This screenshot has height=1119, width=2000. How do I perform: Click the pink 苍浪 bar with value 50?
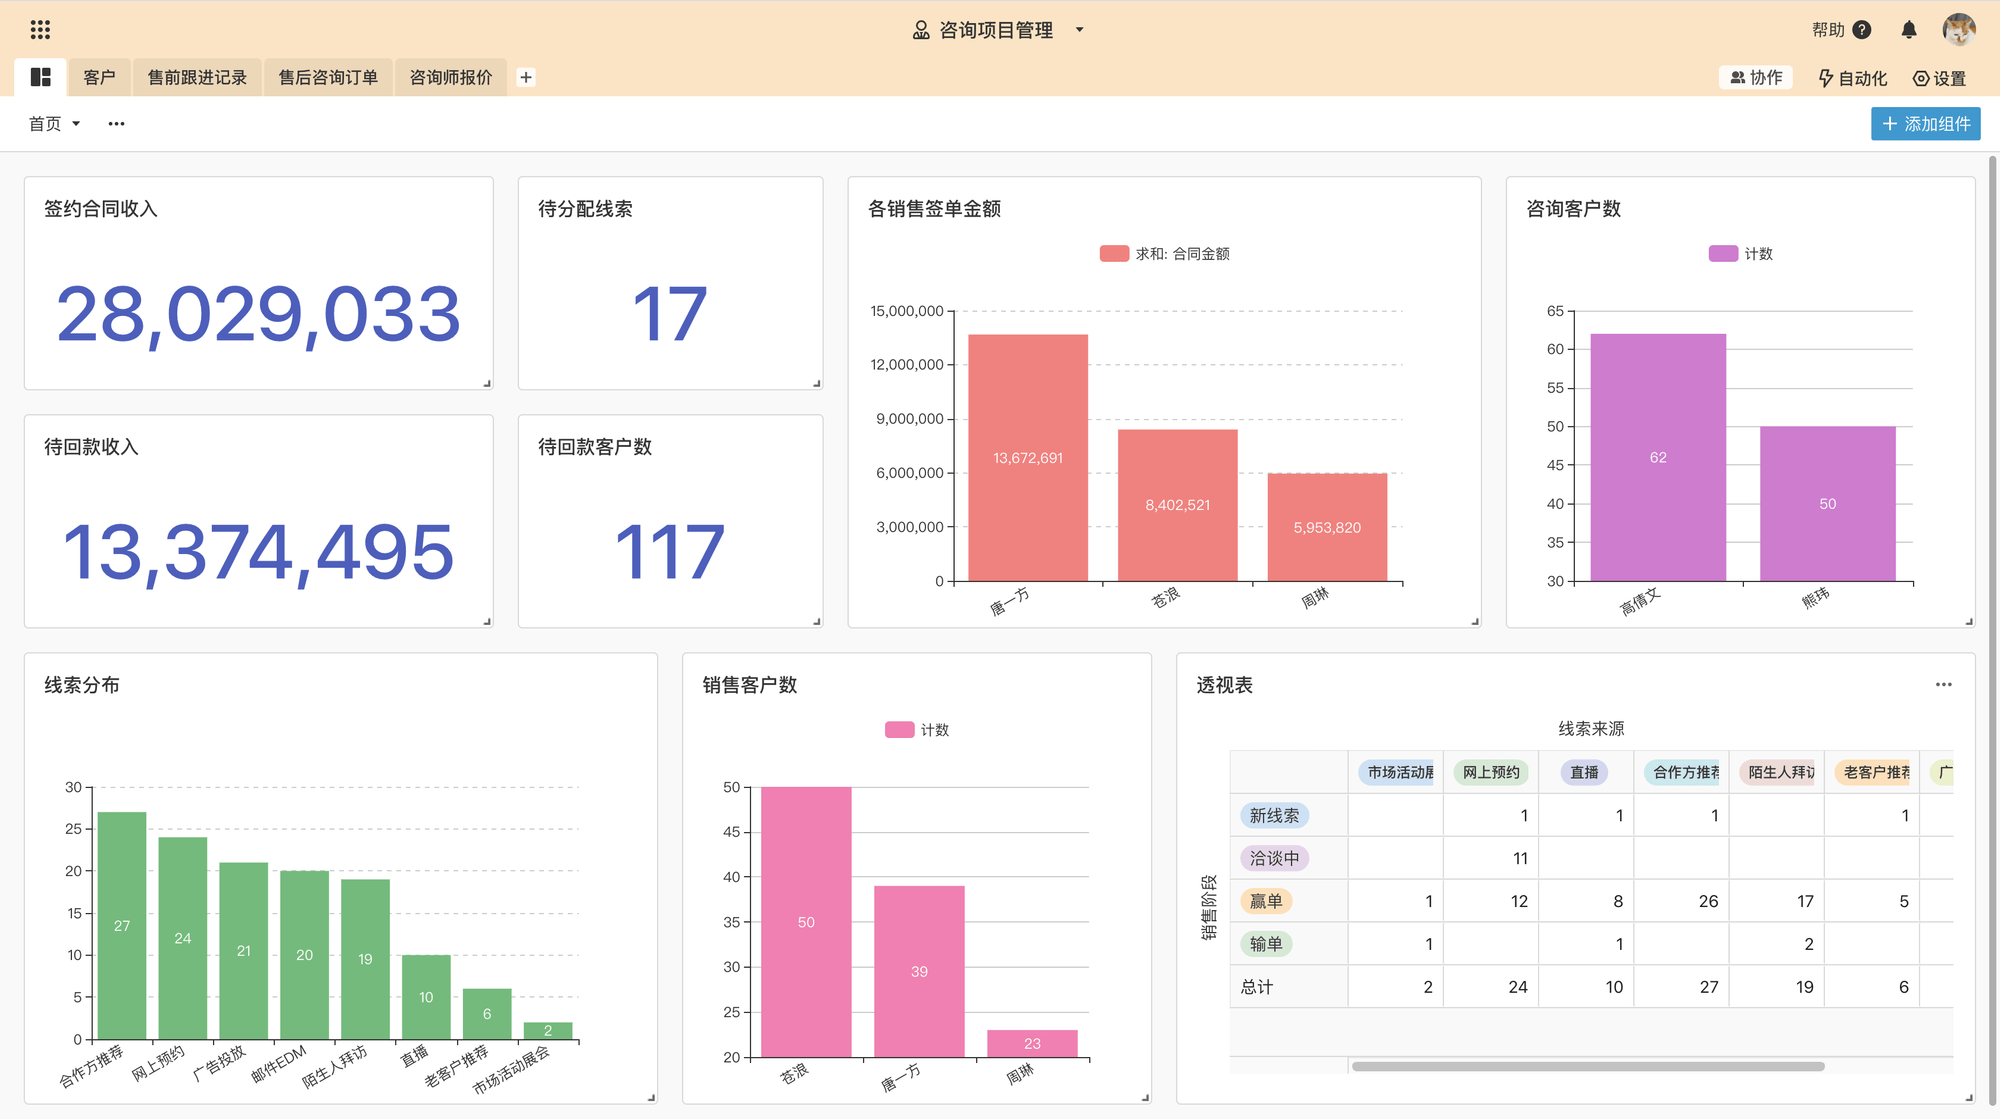tap(806, 922)
